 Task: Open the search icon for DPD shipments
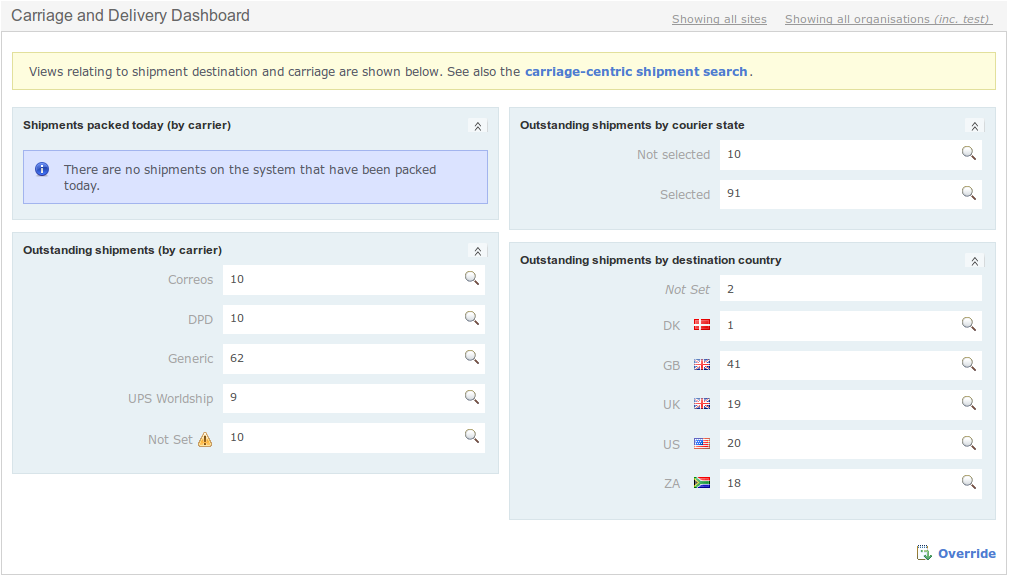(471, 318)
